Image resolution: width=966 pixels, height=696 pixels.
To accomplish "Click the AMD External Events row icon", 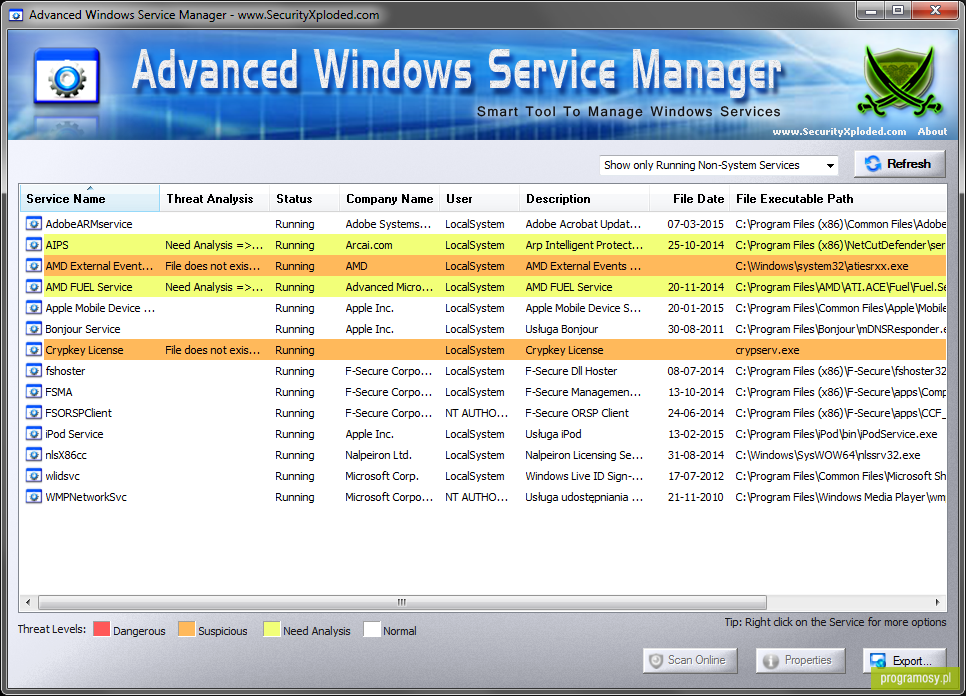I will tap(33, 265).
